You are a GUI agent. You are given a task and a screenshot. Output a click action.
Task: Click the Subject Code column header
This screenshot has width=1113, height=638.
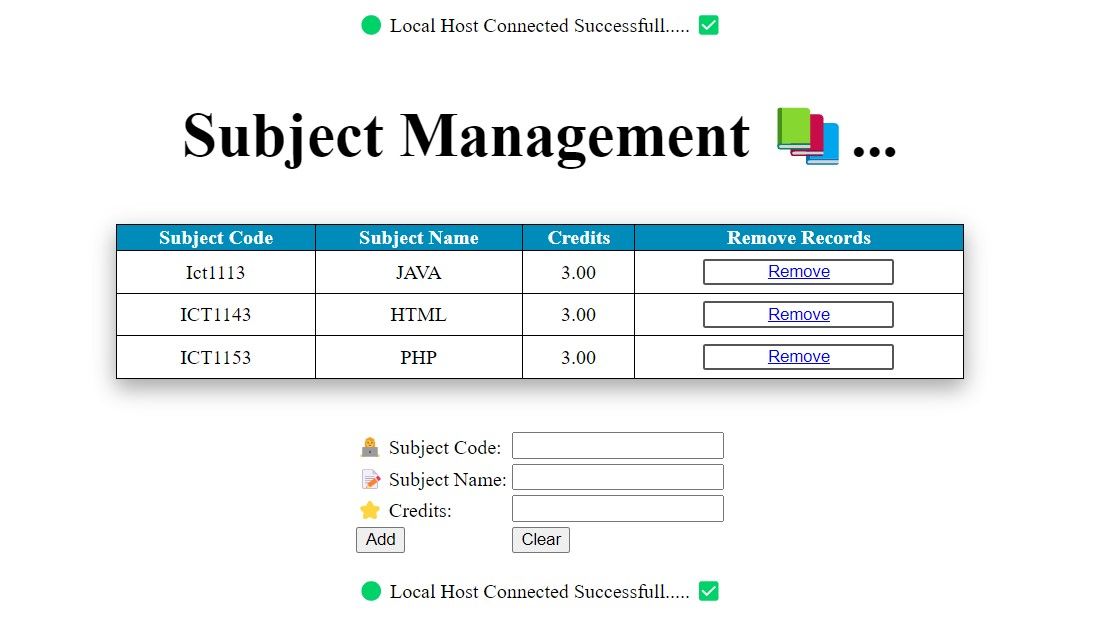coord(215,238)
